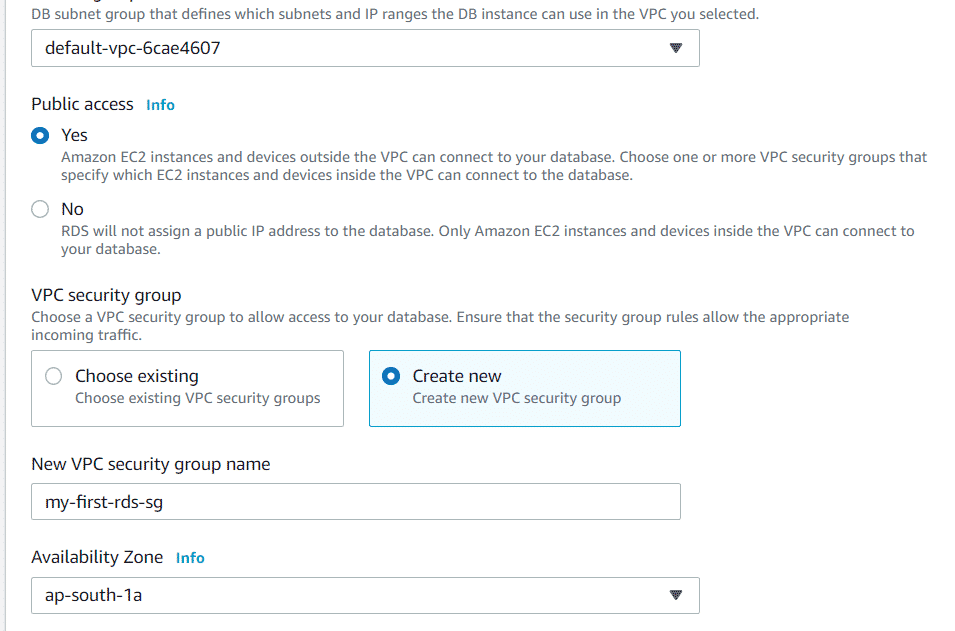Click New VPC security group name field

click(356, 502)
